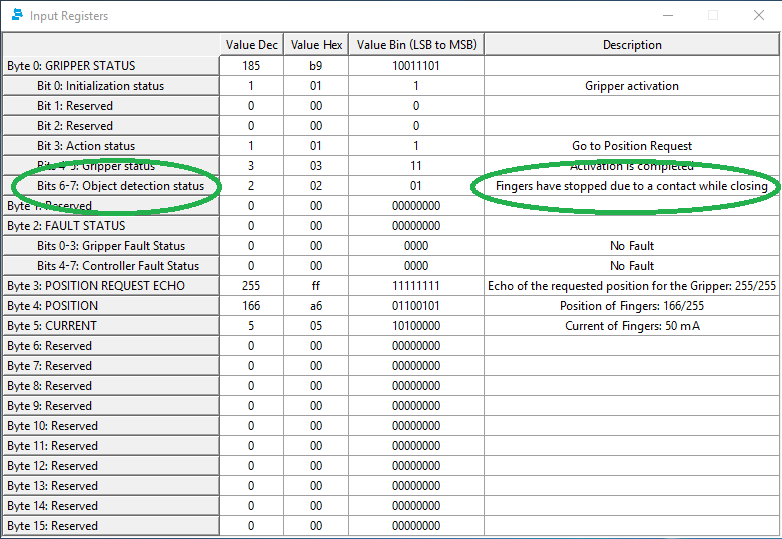Select Bit 0: Initialization status row
Image resolution: width=782 pixels, height=539 pixels.
pyautogui.click(x=100, y=86)
